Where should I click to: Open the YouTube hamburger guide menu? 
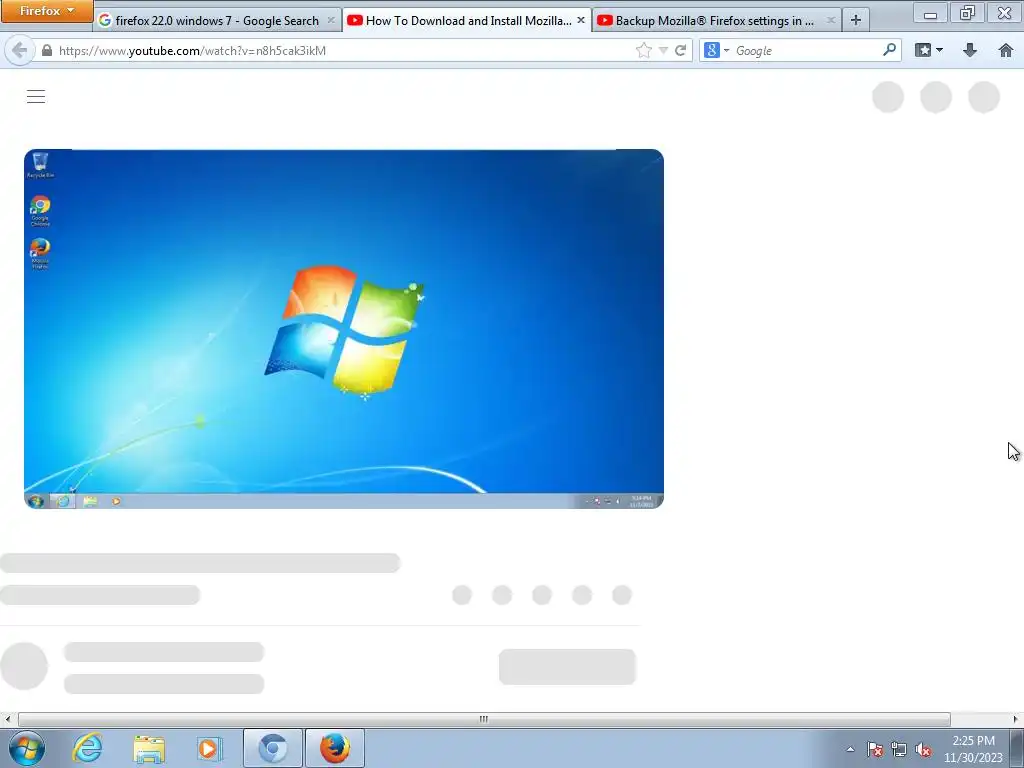point(36,97)
